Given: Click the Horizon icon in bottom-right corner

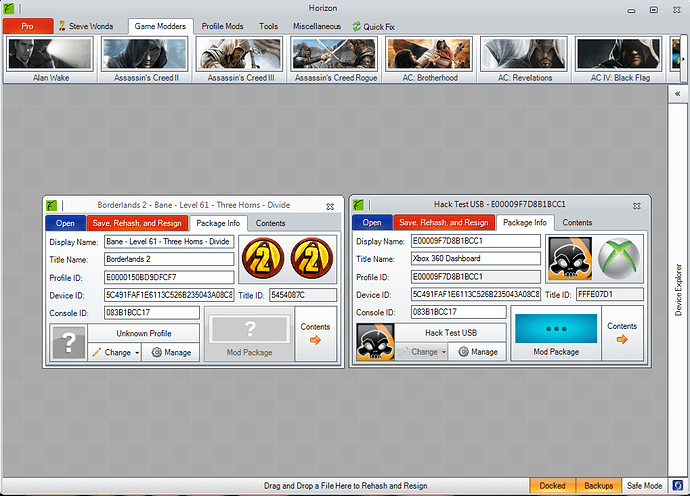Looking at the screenshot, I should tap(678, 485).
